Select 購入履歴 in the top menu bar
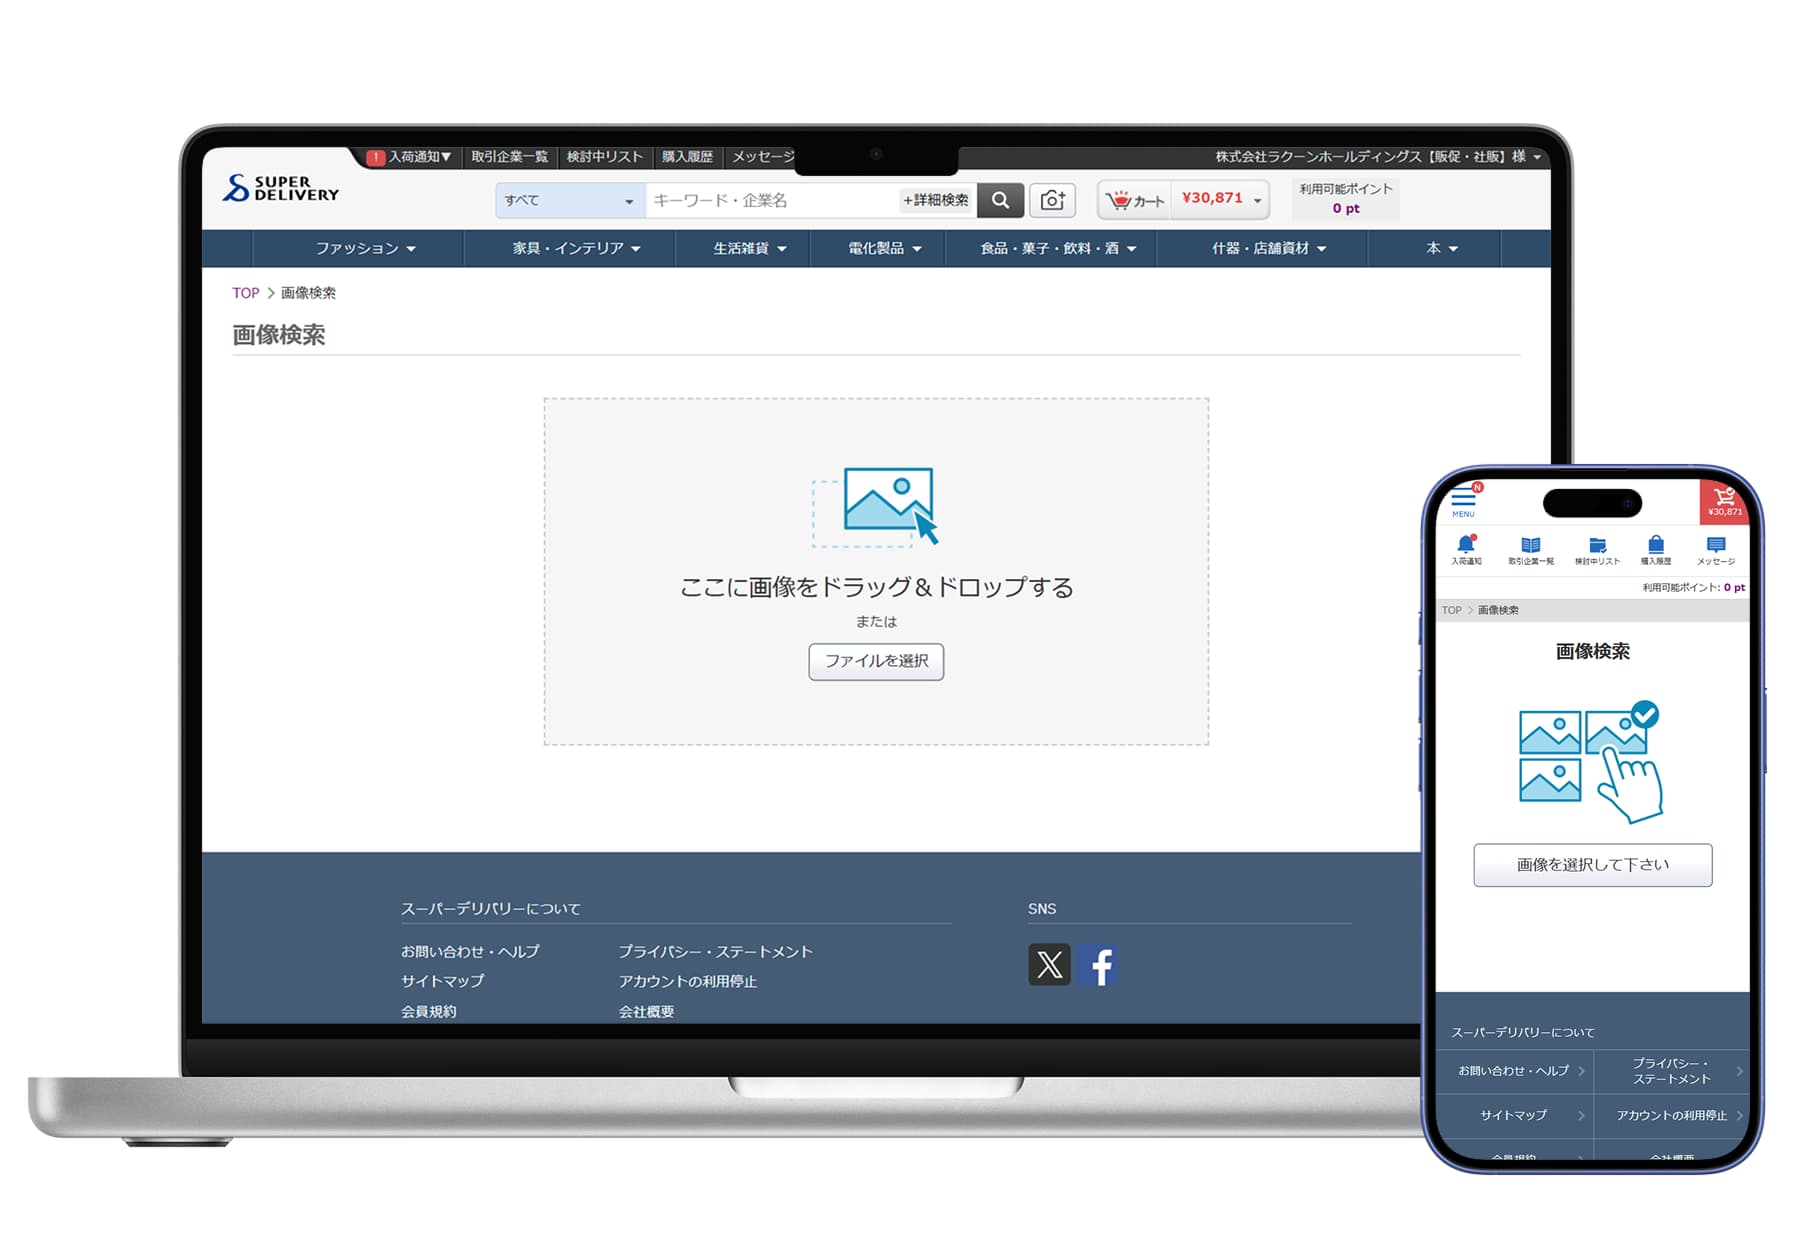 coord(686,156)
